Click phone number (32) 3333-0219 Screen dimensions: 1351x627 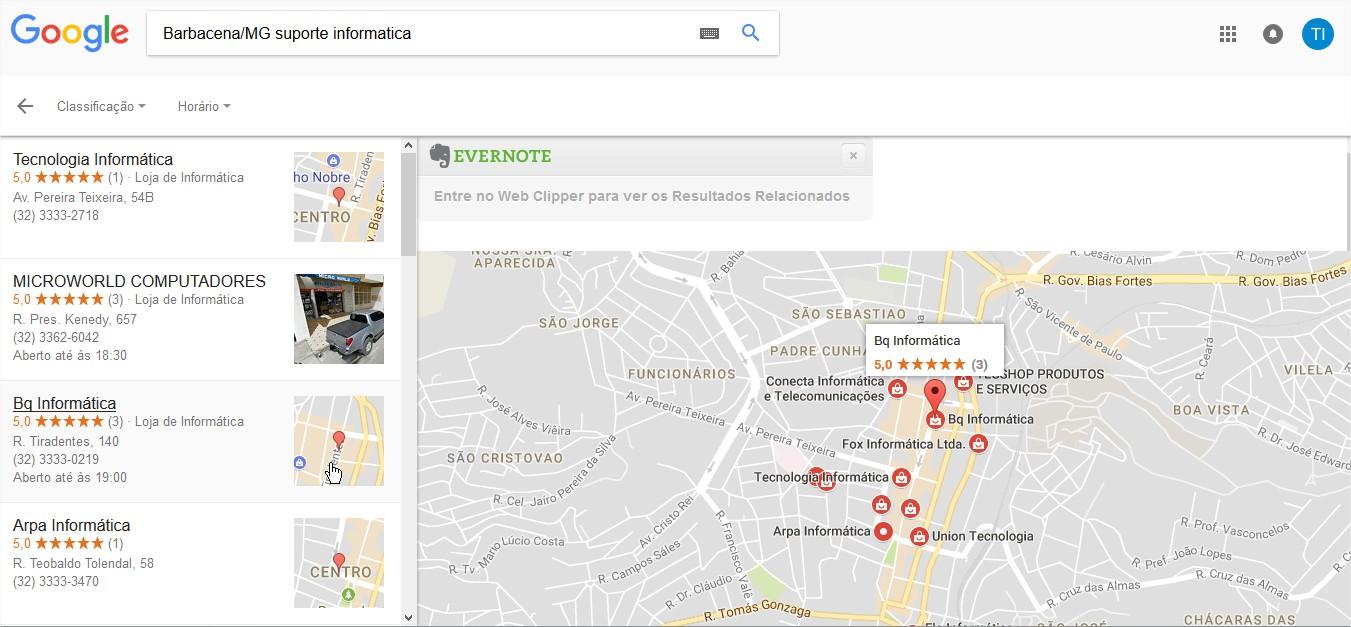click(56, 459)
